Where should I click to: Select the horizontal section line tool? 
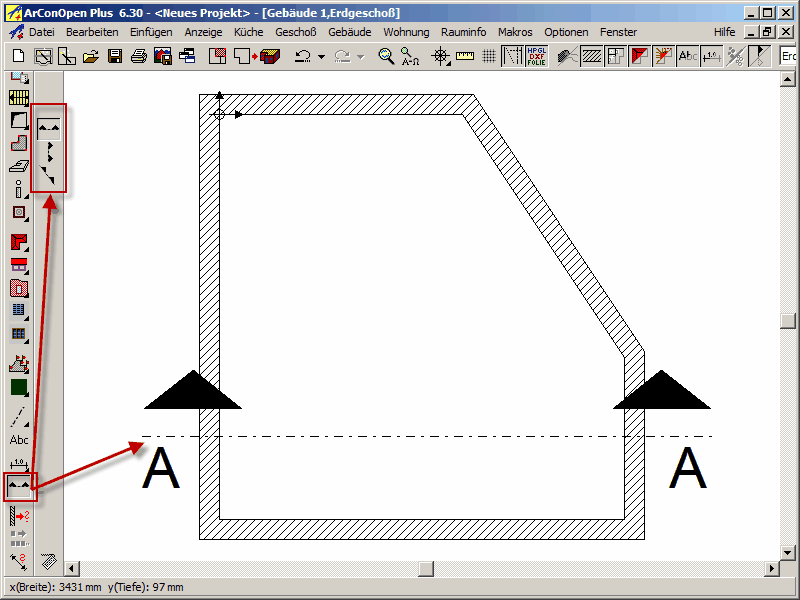coord(49,127)
